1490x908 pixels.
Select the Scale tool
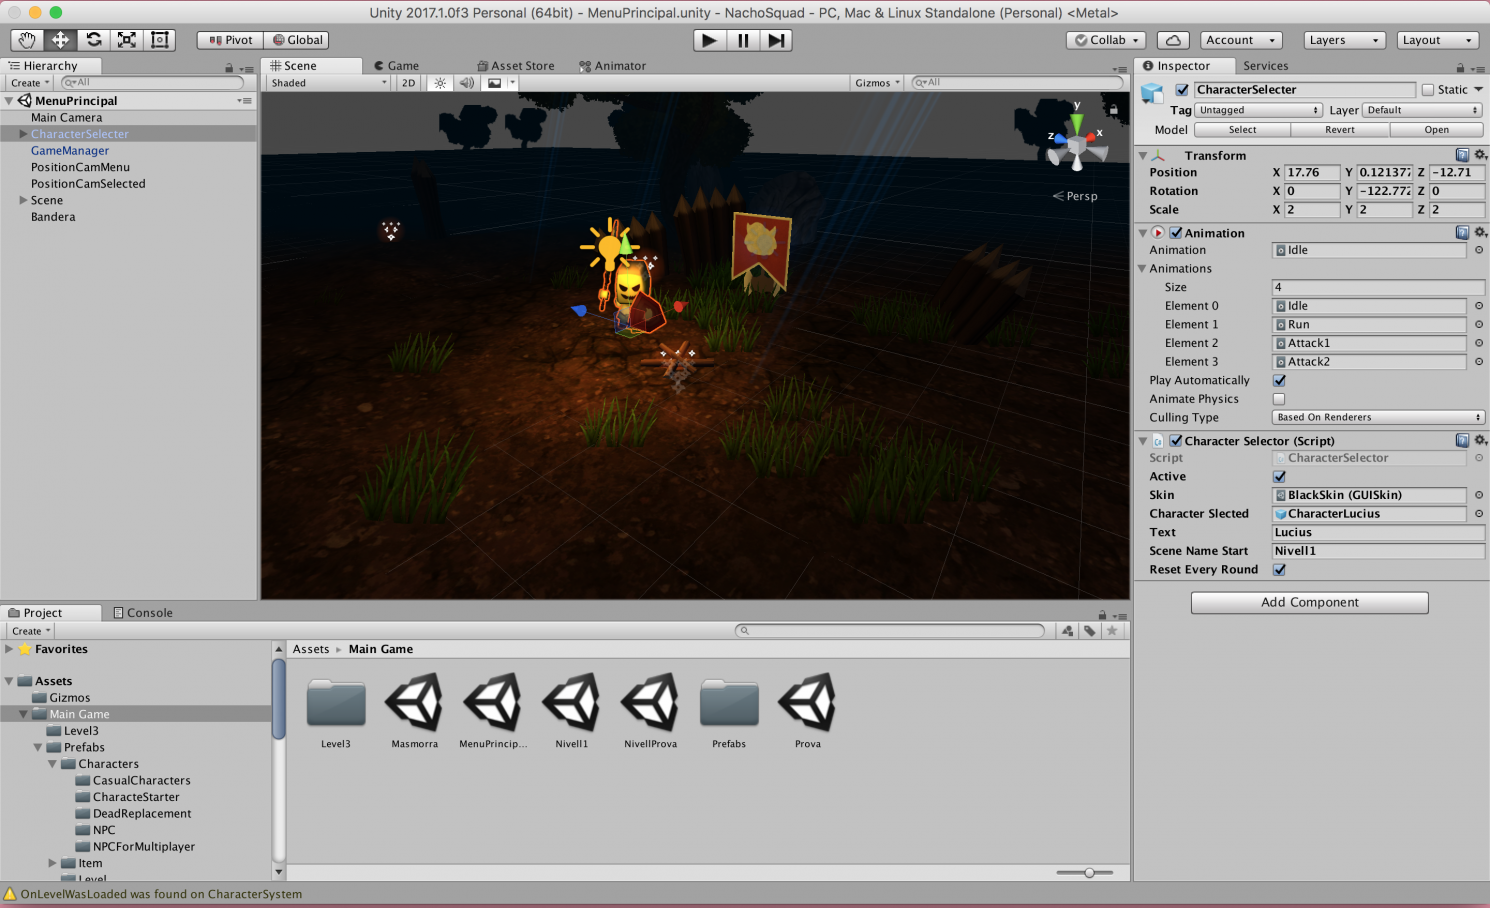127,40
